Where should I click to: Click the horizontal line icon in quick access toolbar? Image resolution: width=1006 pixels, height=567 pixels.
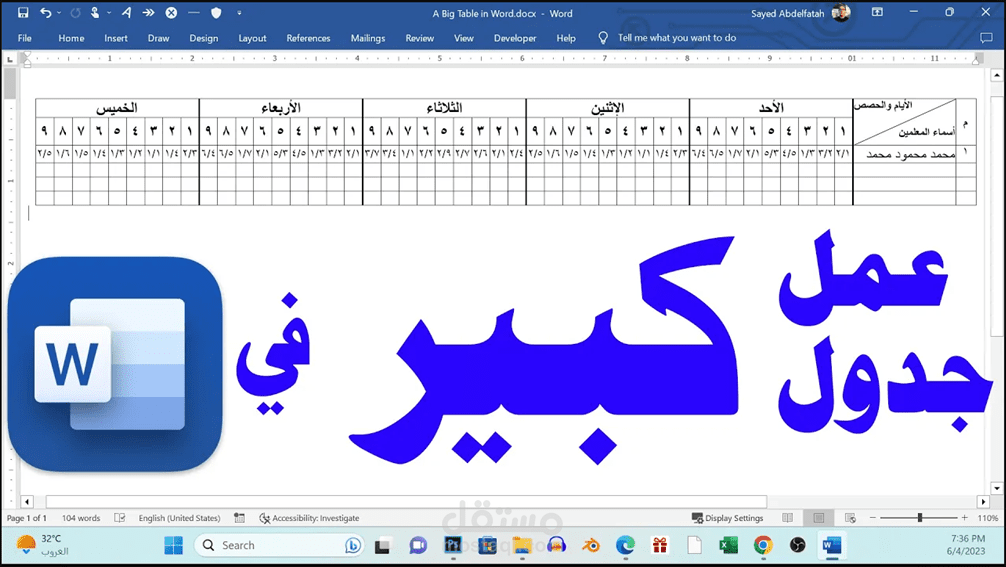(194, 13)
